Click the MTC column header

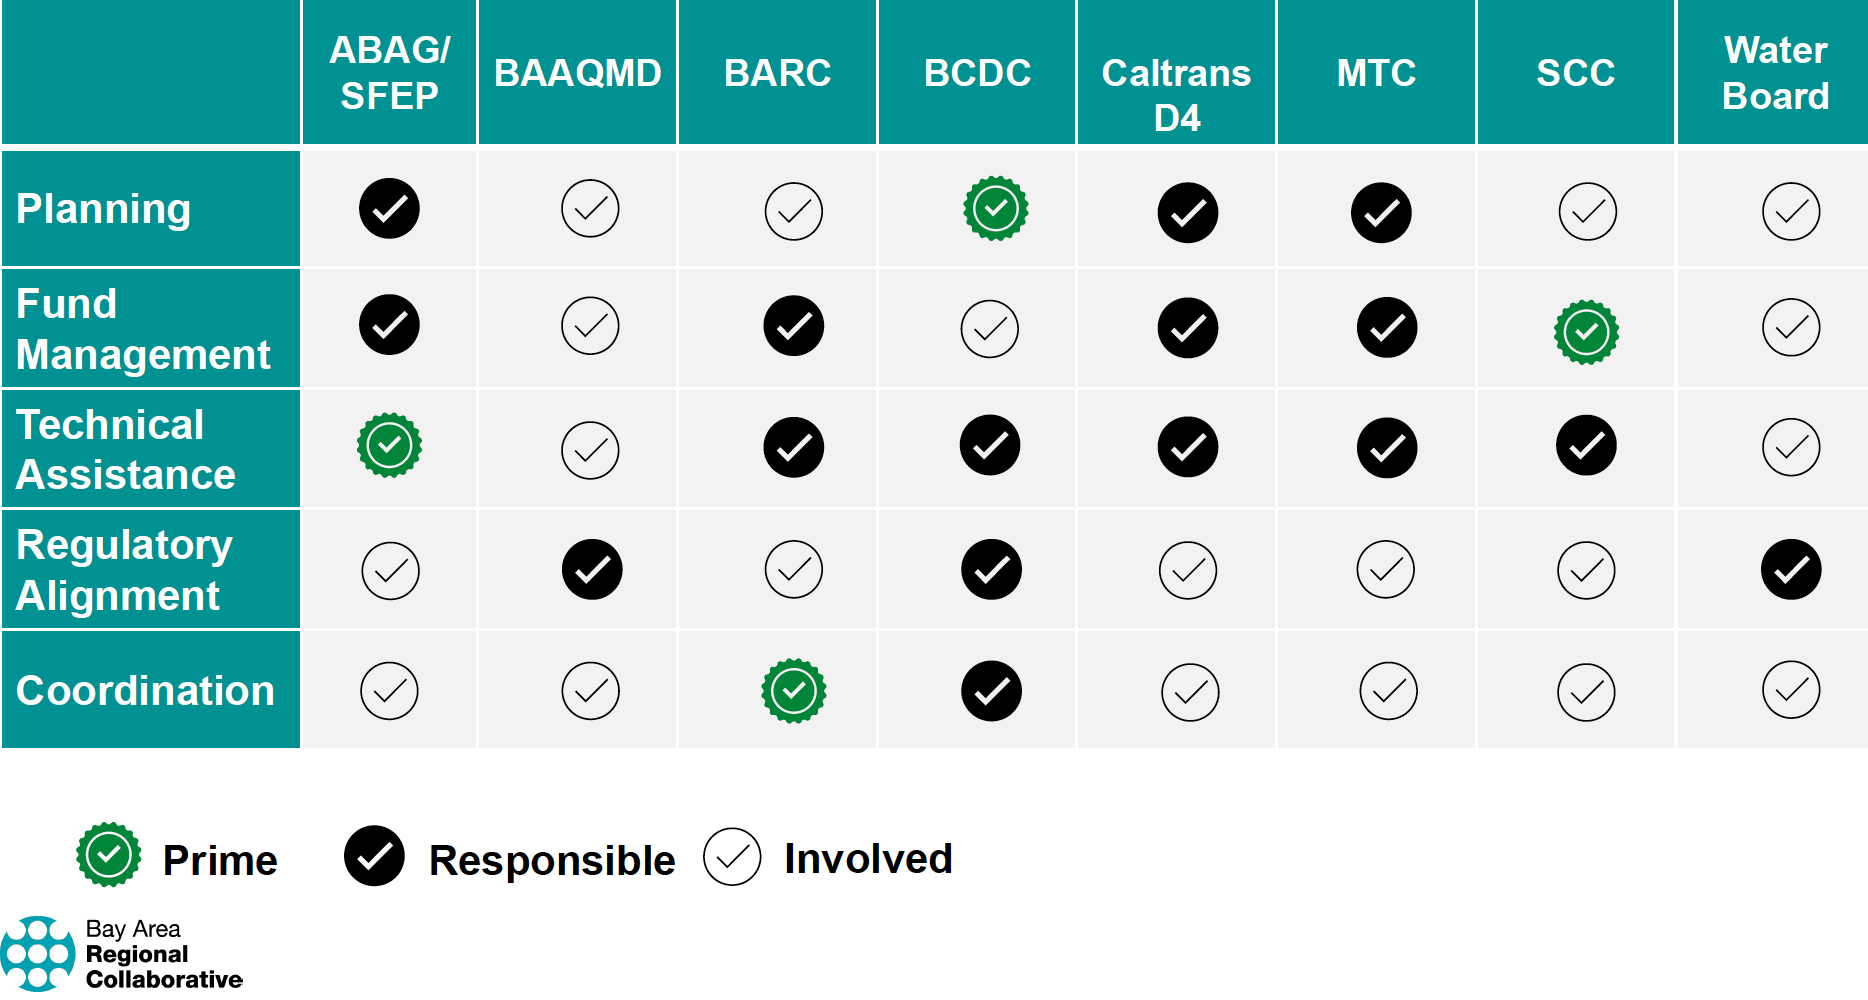pos(1376,73)
